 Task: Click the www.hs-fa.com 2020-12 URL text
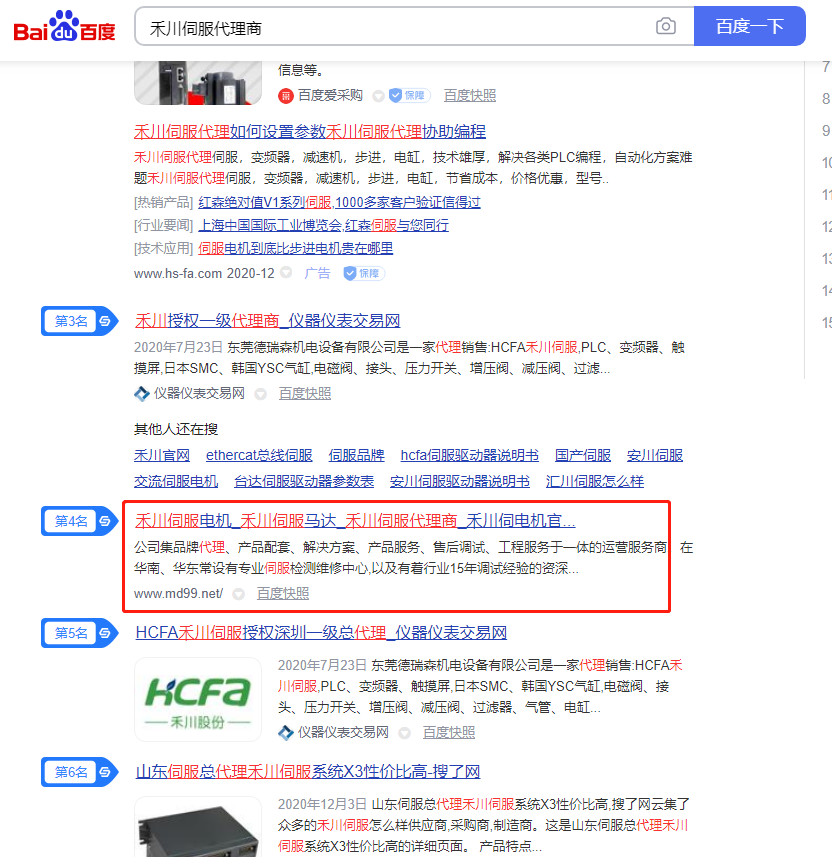point(204,273)
